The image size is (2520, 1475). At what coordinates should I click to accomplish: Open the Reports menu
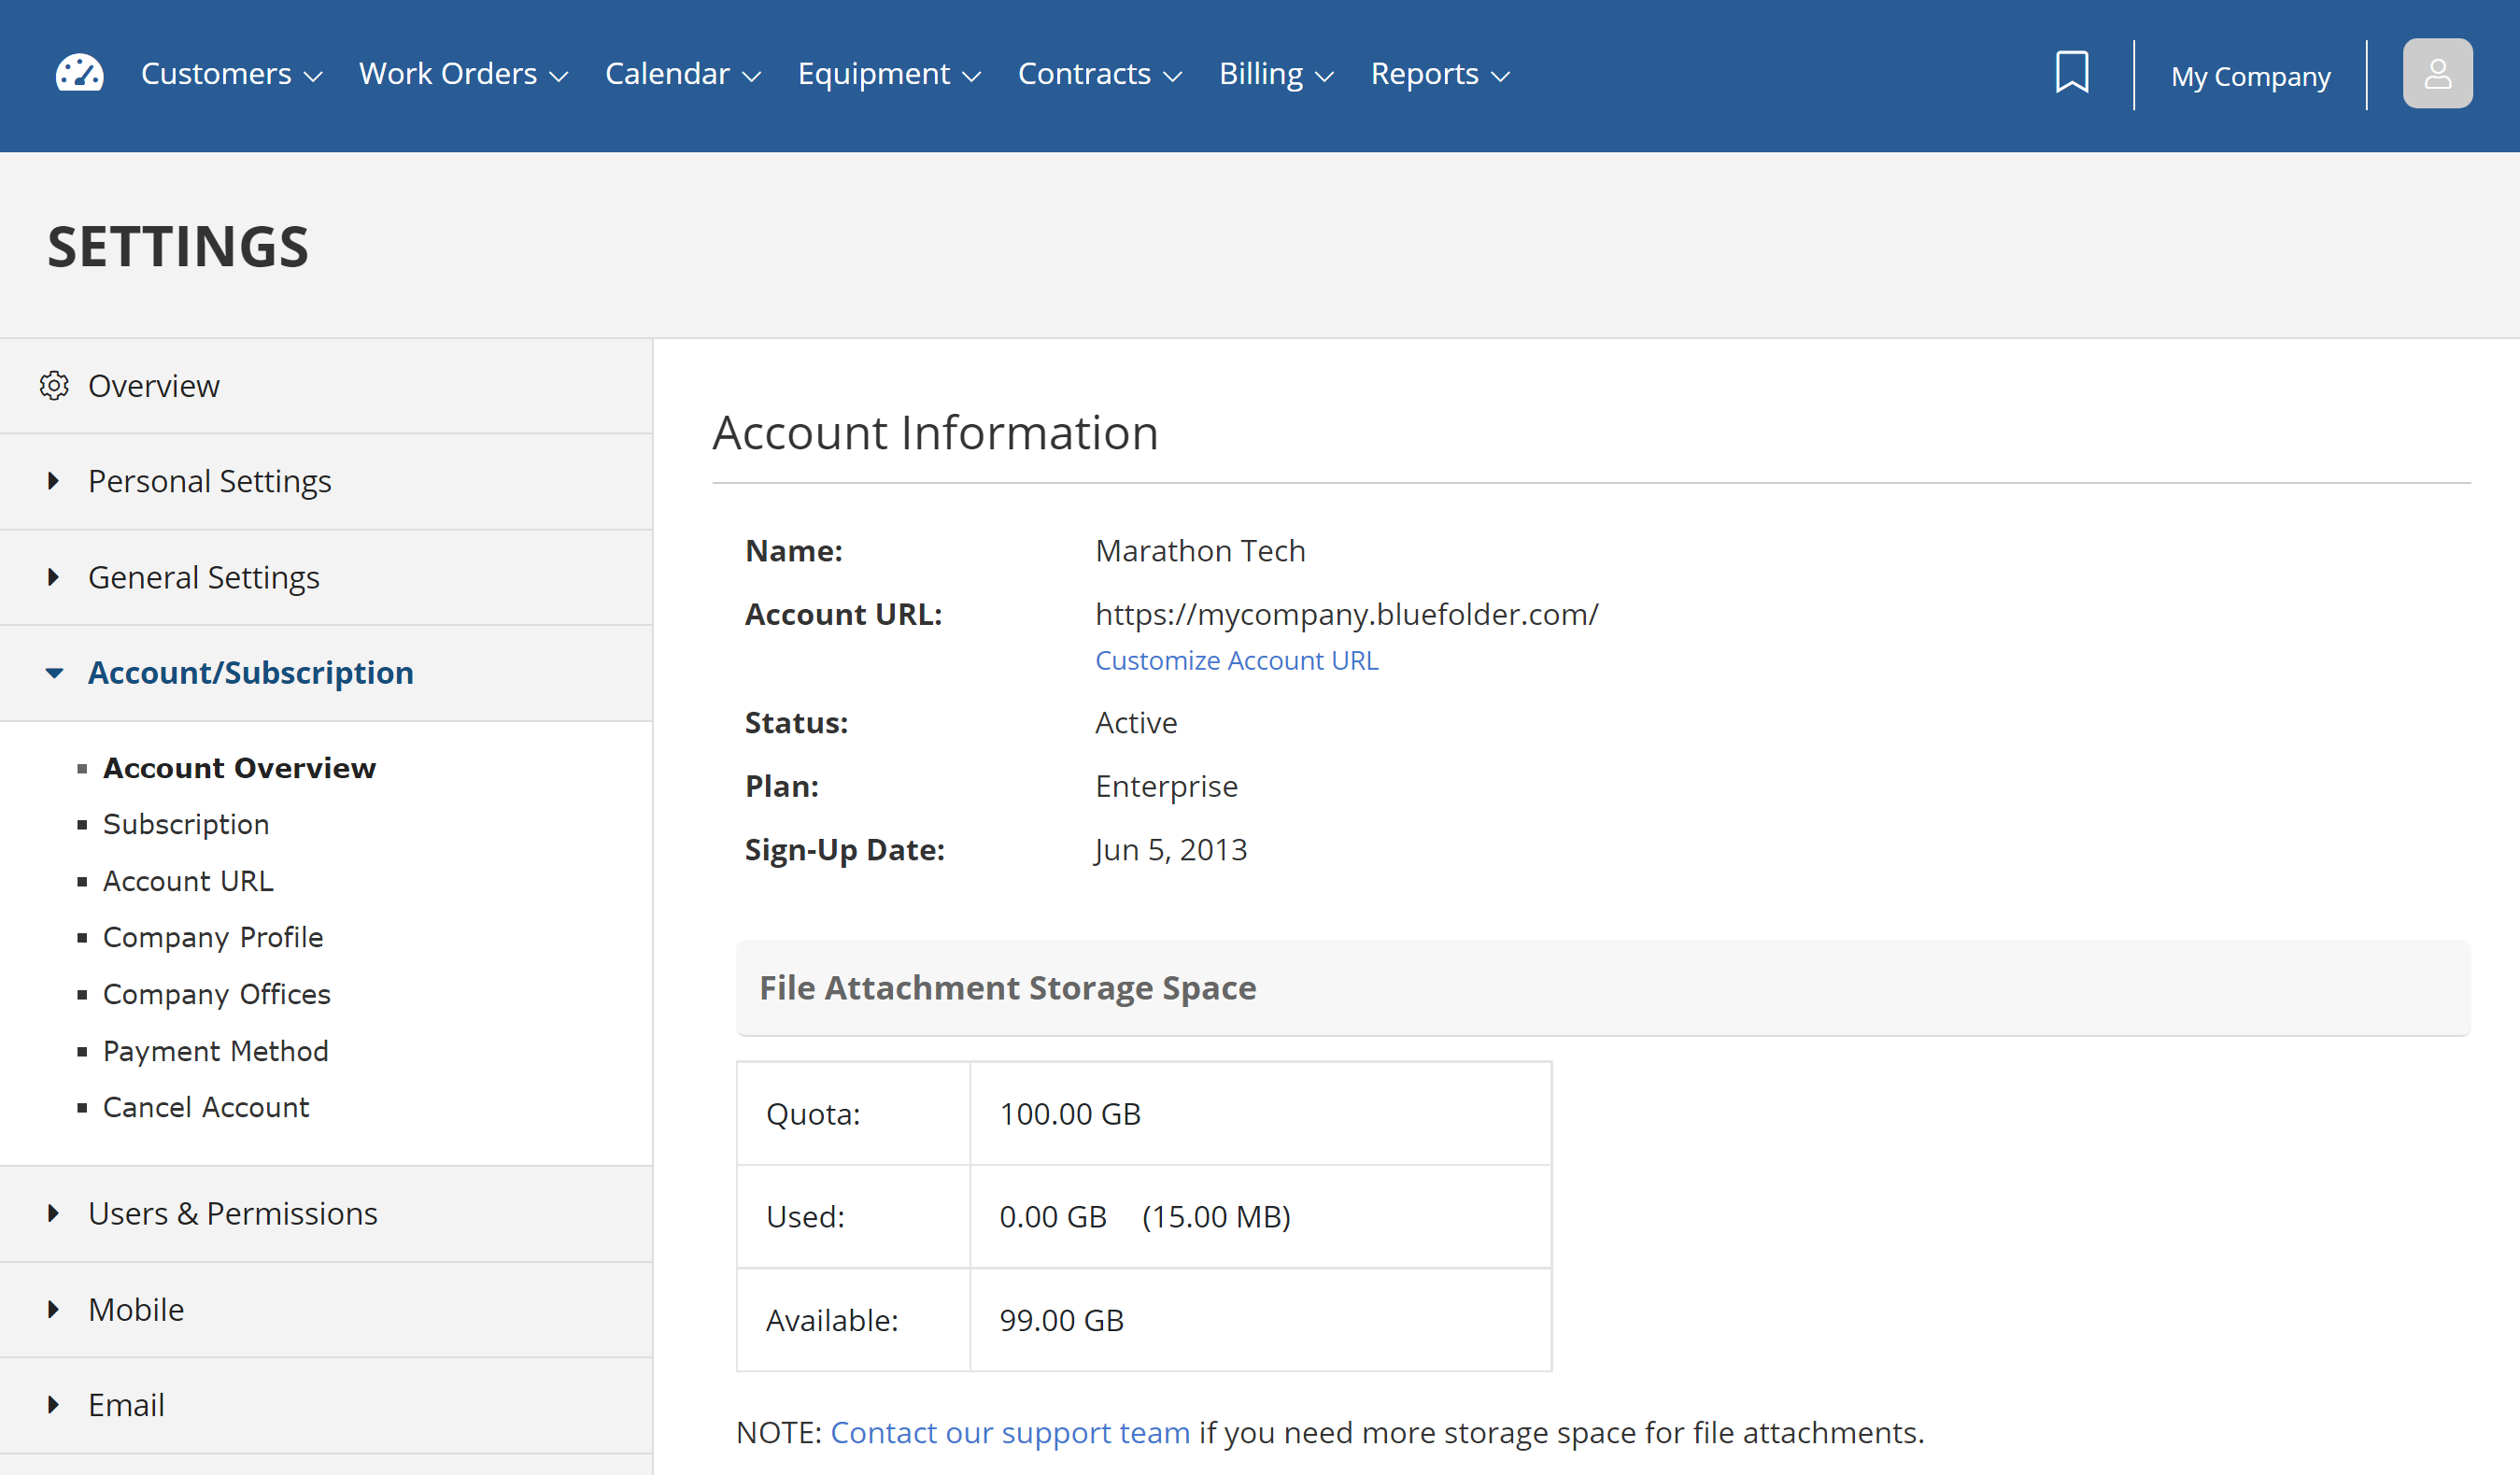click(1439, 74)
